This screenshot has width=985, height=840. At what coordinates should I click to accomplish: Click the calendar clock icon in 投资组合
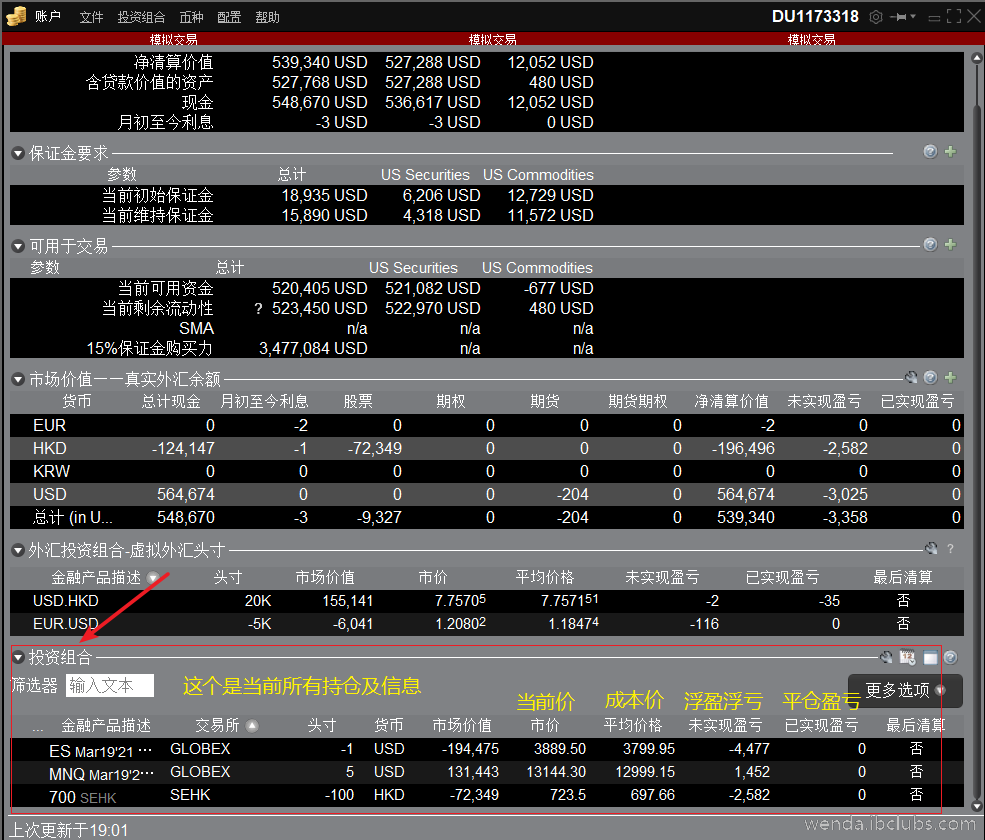907,657
